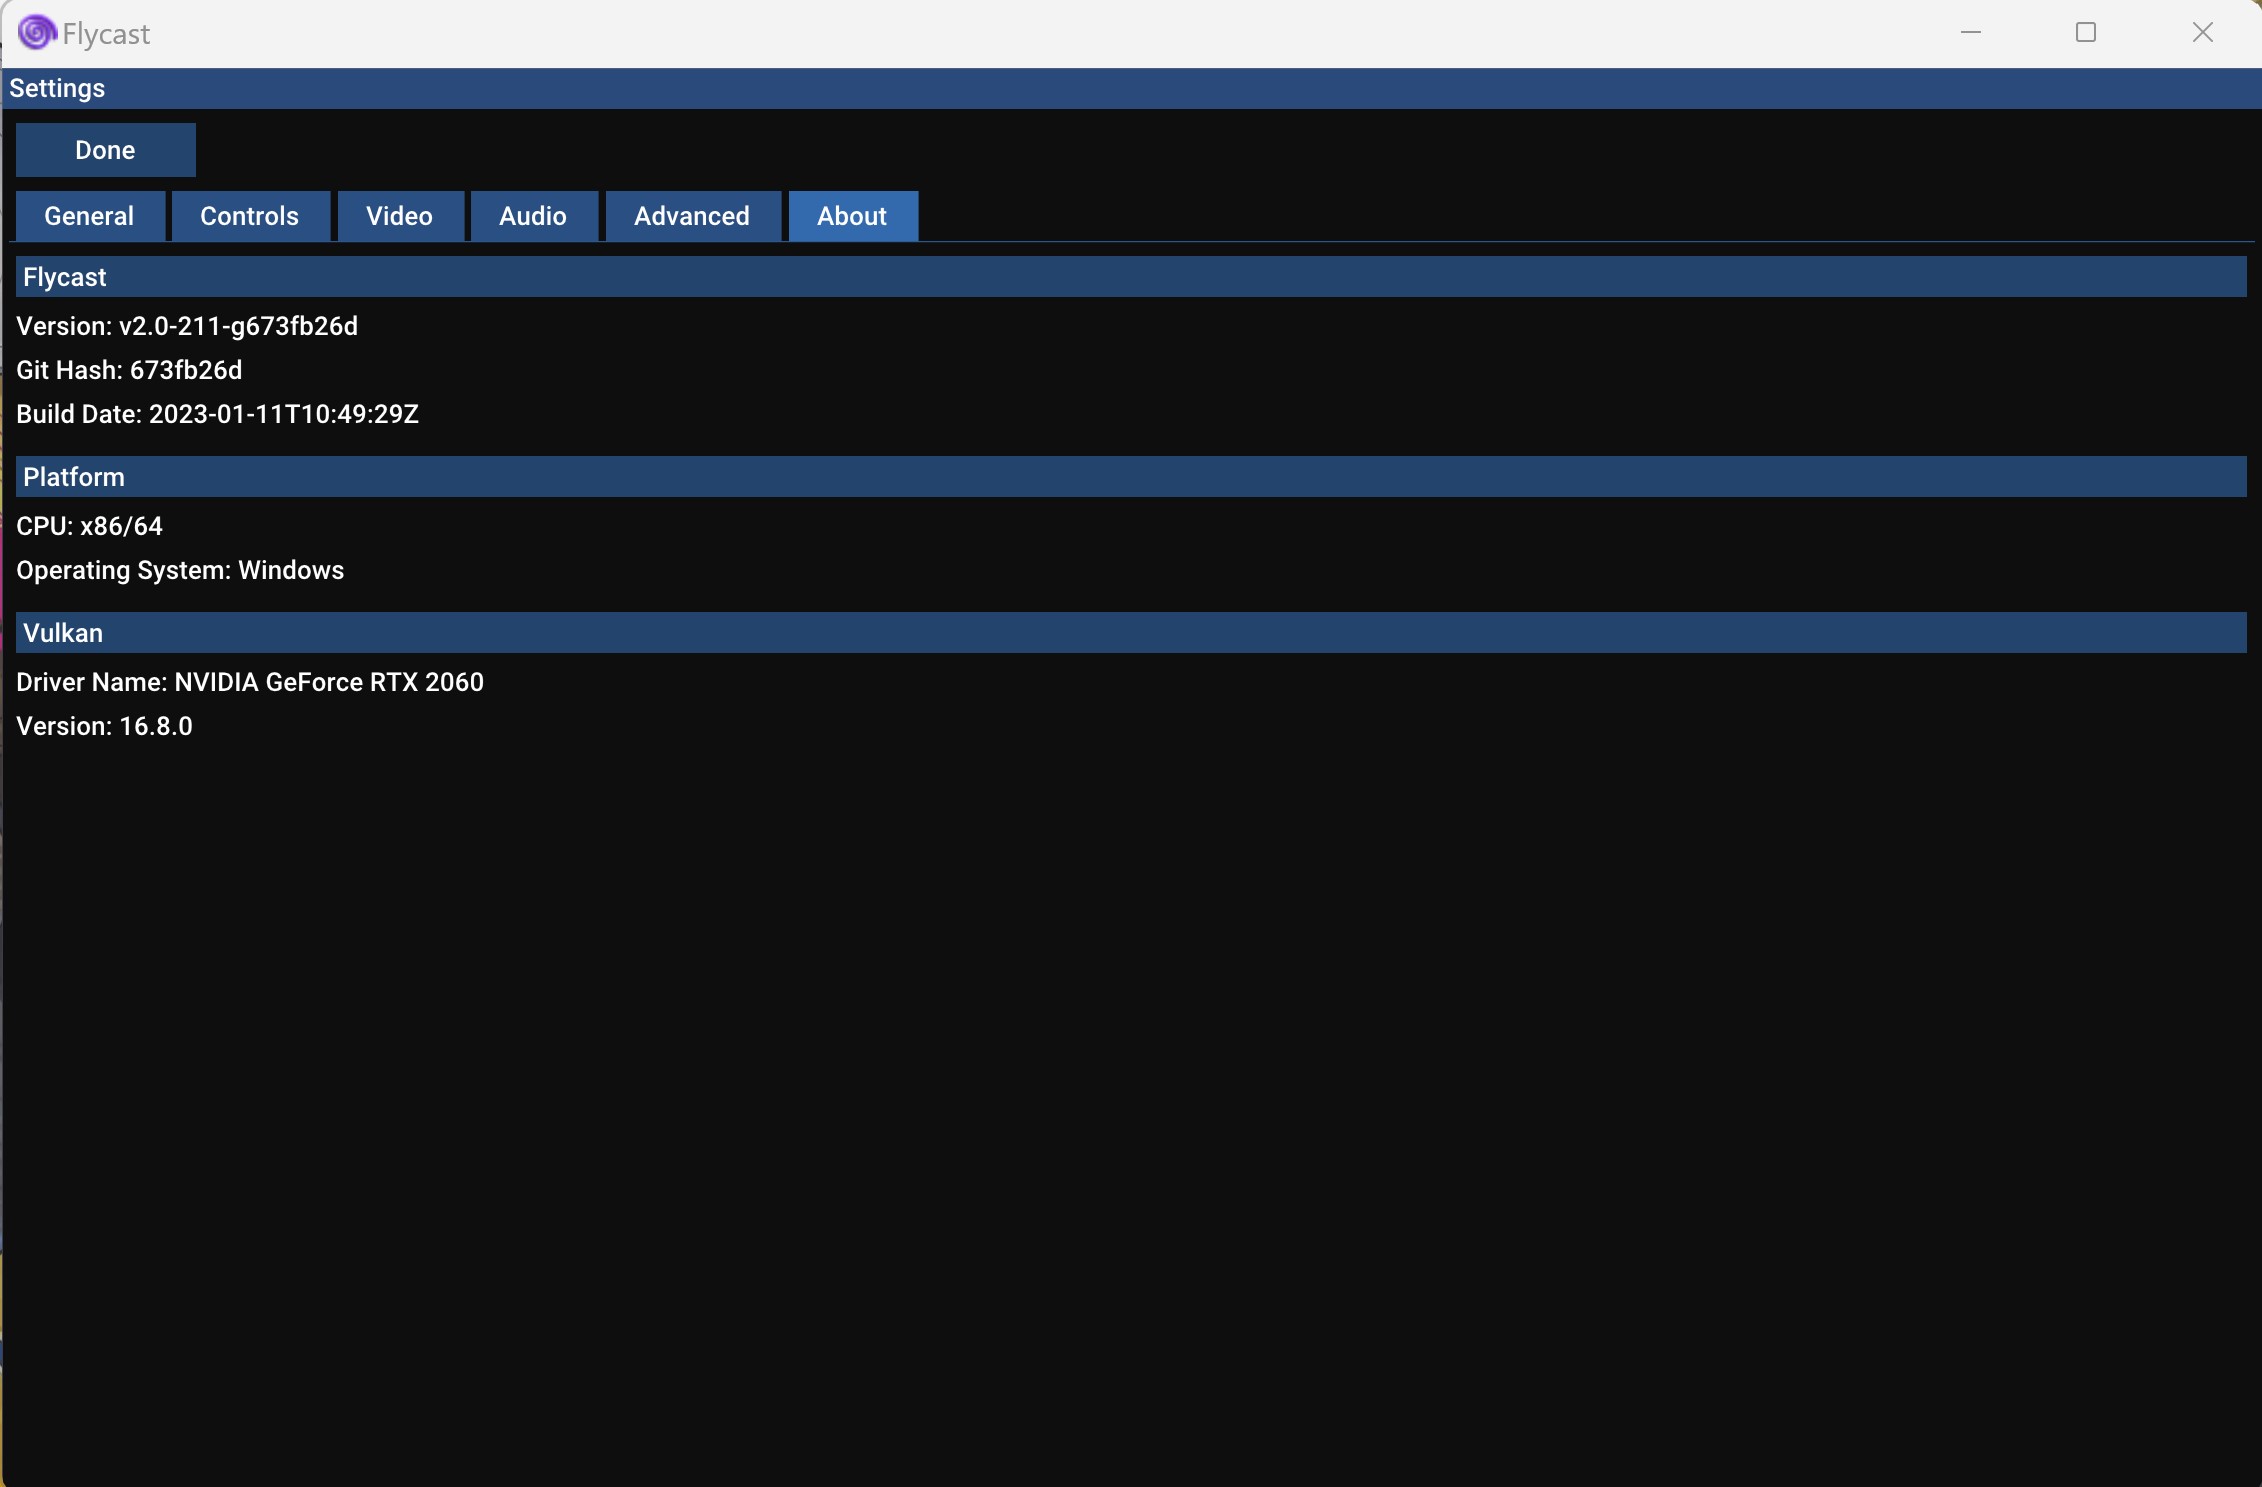The height and width of the screenshot is (1487, 2262).
Task: Click the minimize window icon
Action: click(1971, 33)
